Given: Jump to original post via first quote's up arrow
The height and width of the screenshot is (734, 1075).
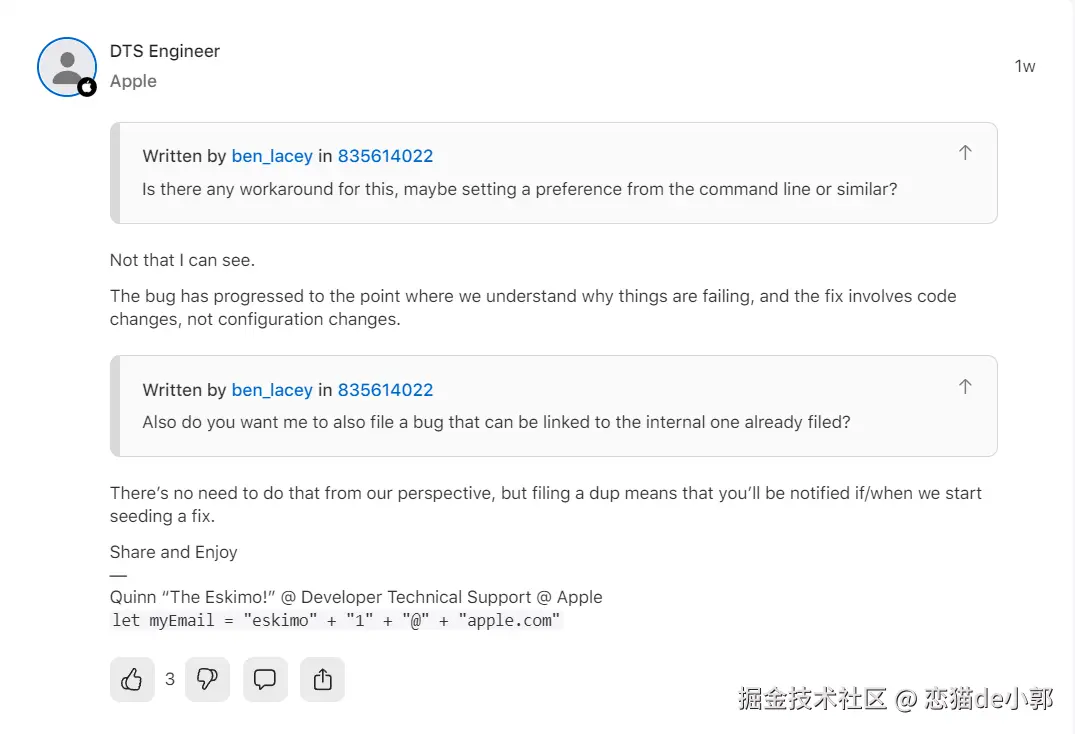Looking at the screenshot, I should (965, 153).
